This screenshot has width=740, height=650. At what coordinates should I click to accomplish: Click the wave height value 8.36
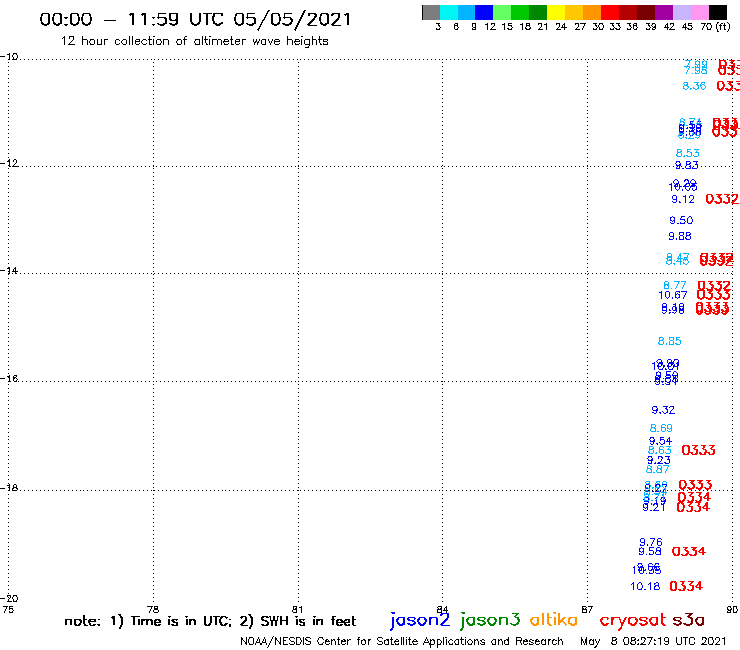pos(694,86)
